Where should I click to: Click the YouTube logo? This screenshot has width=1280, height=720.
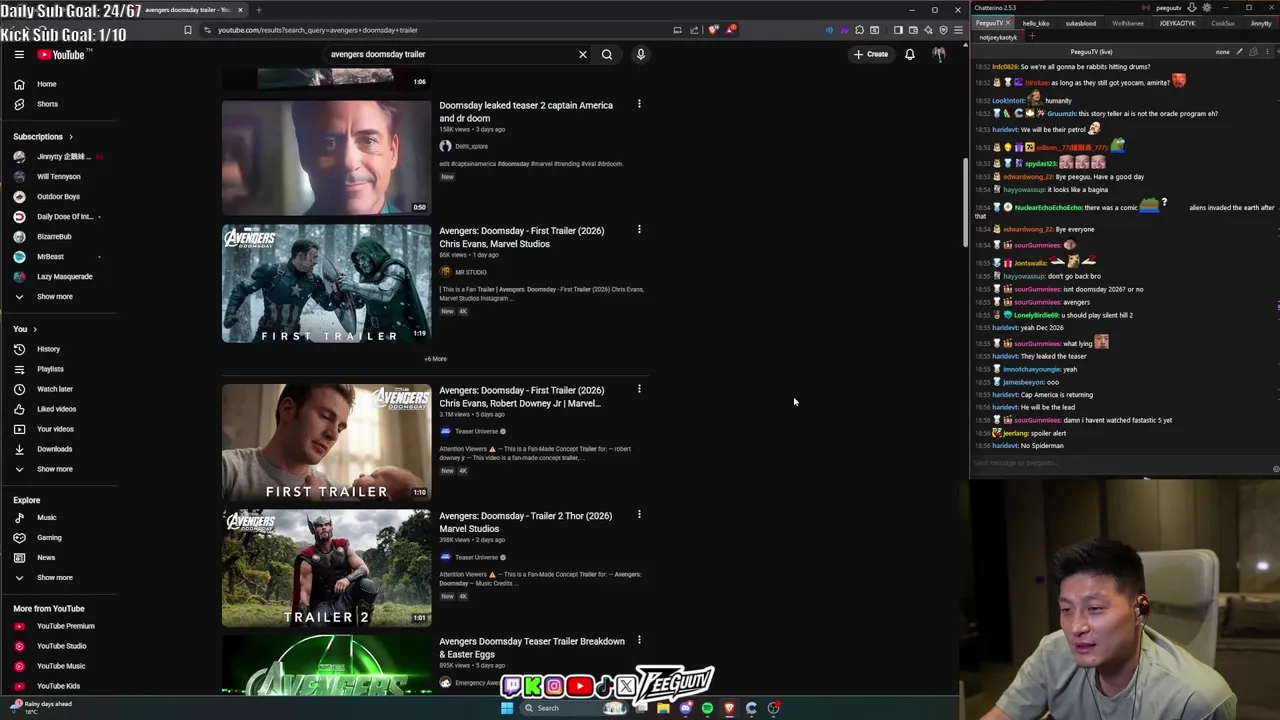(62, 55)
